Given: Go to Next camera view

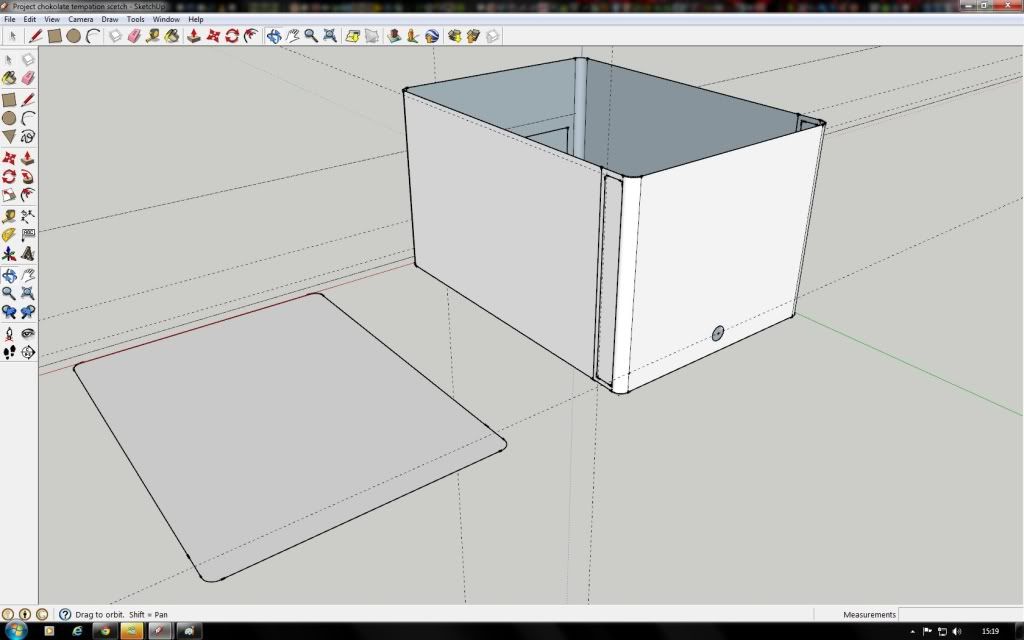Looking at the screenshot, I should click(27, 312).
